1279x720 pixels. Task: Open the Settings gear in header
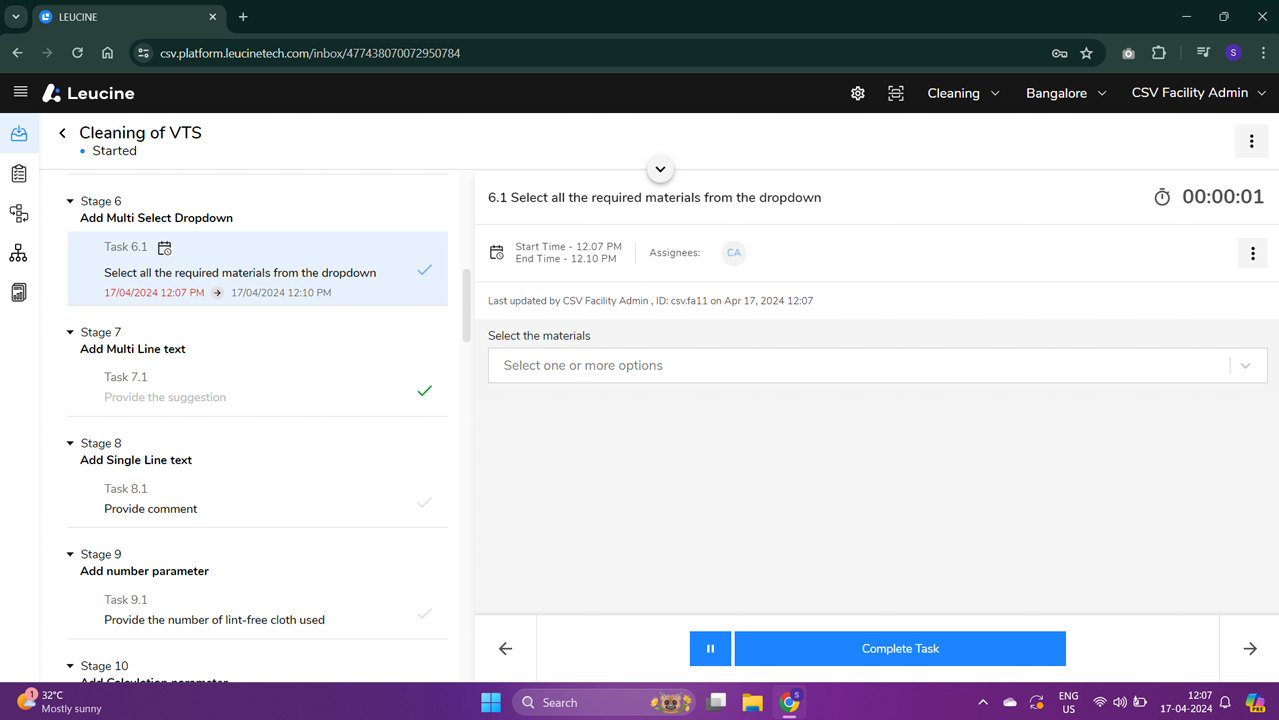(857, 93)
